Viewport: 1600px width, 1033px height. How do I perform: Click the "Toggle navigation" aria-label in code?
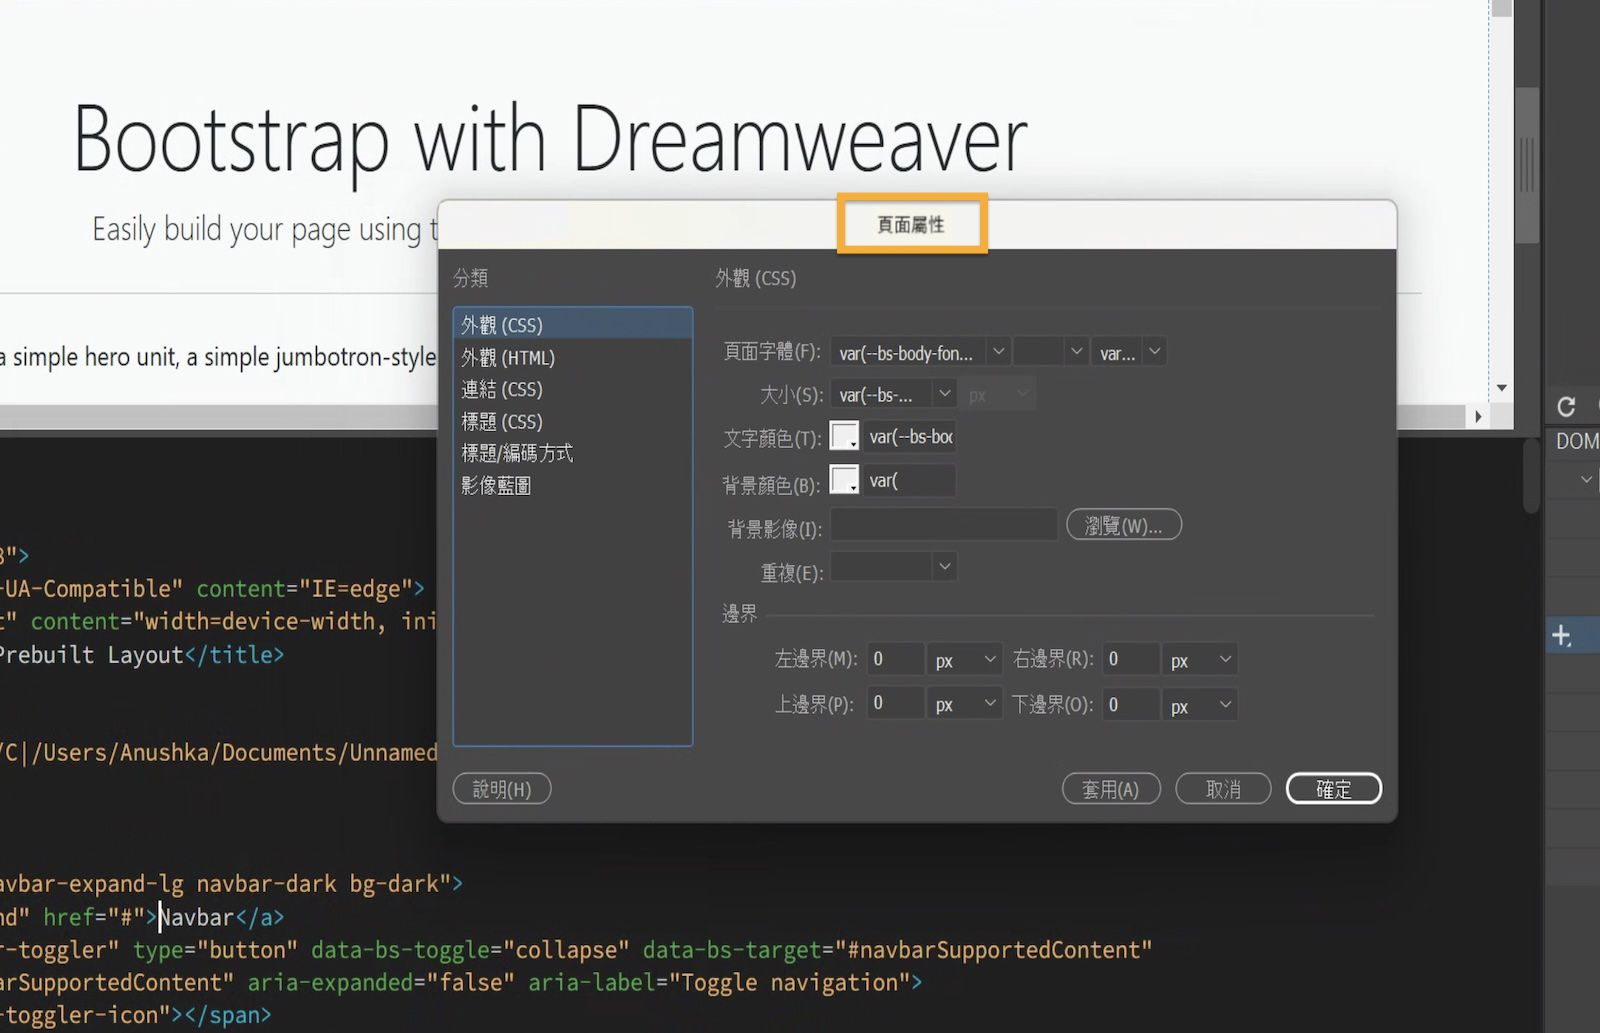790,983
